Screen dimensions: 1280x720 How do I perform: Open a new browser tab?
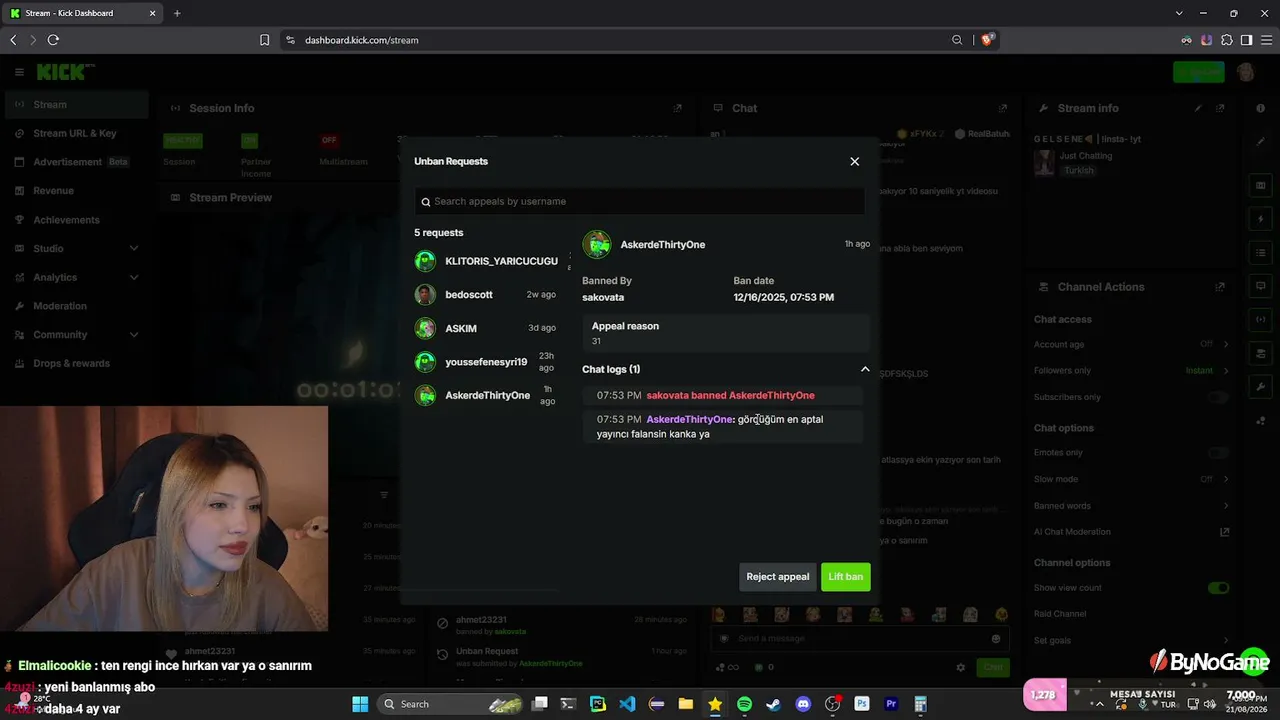click(177, 13)
